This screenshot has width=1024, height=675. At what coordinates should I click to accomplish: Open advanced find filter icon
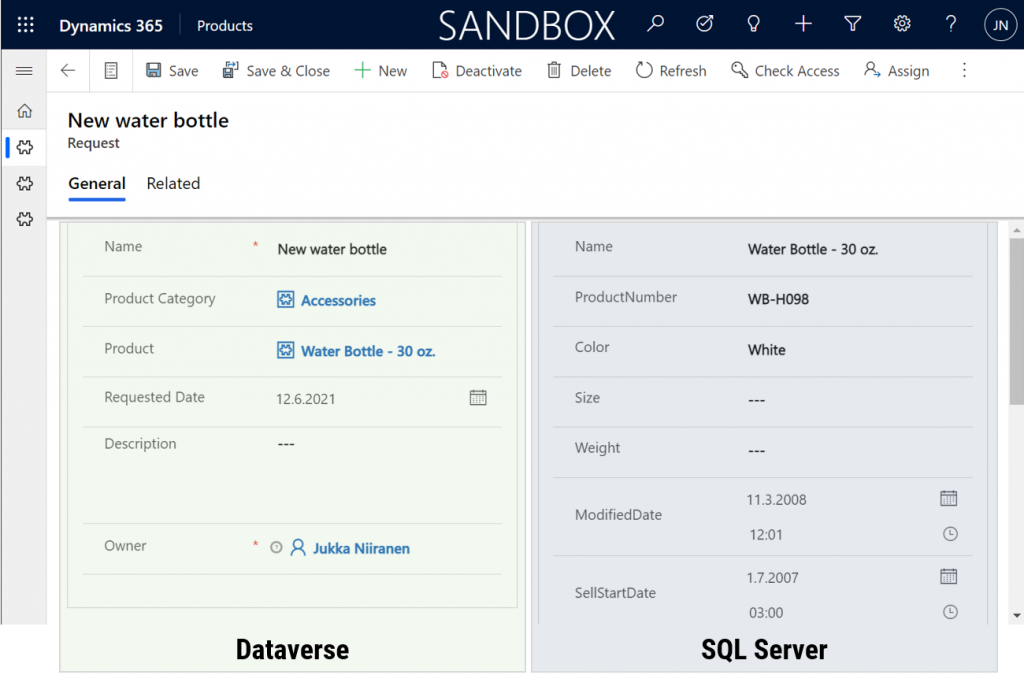click(852, 24)
